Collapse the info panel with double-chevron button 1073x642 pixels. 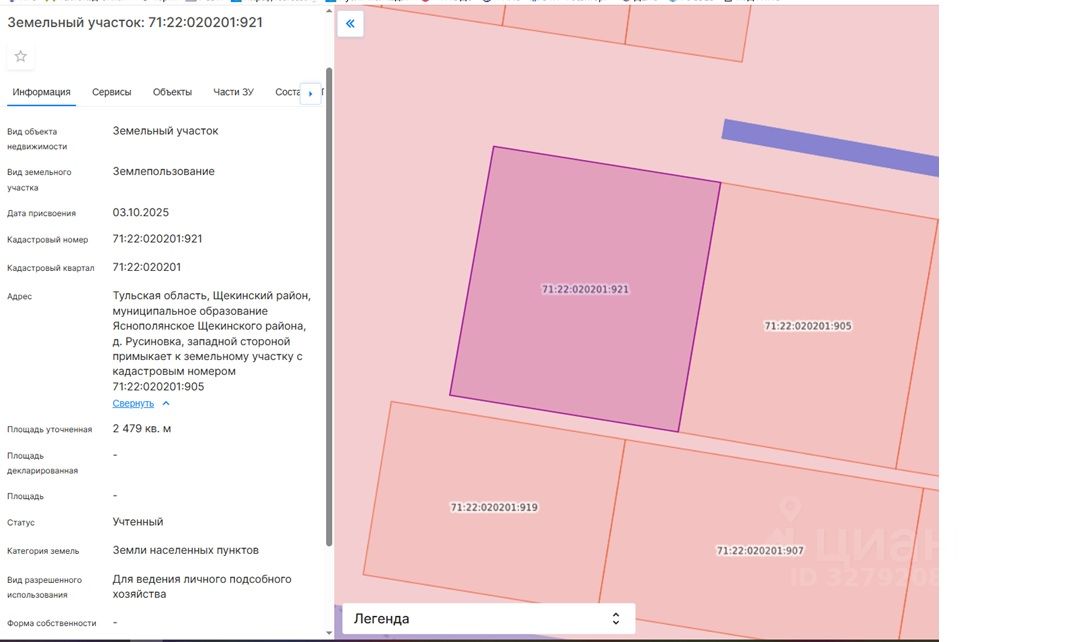pyautogui.click(x=350, y=24)
